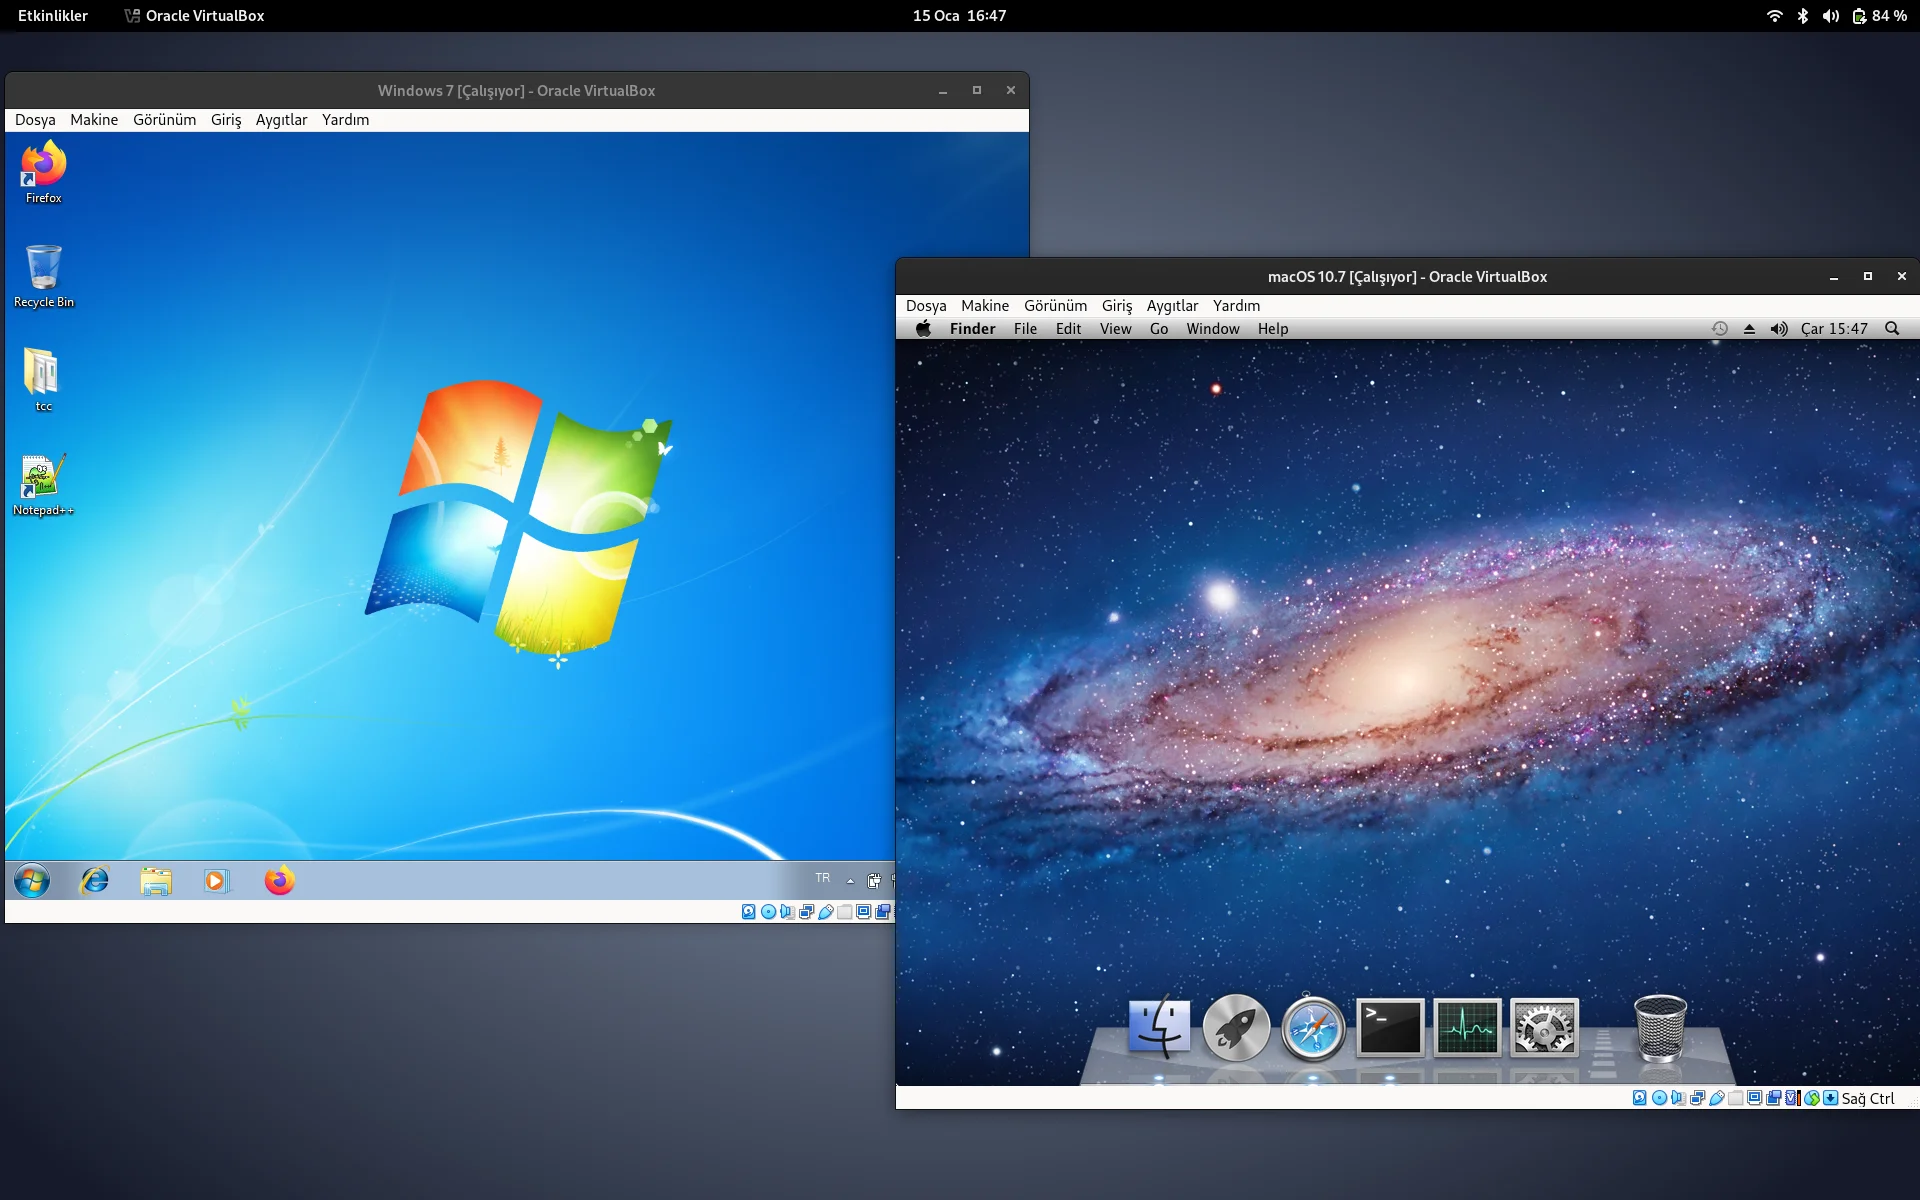Open Terminal from the macOS dock
1920x1200 pixels.
tap(1390, 1027)
